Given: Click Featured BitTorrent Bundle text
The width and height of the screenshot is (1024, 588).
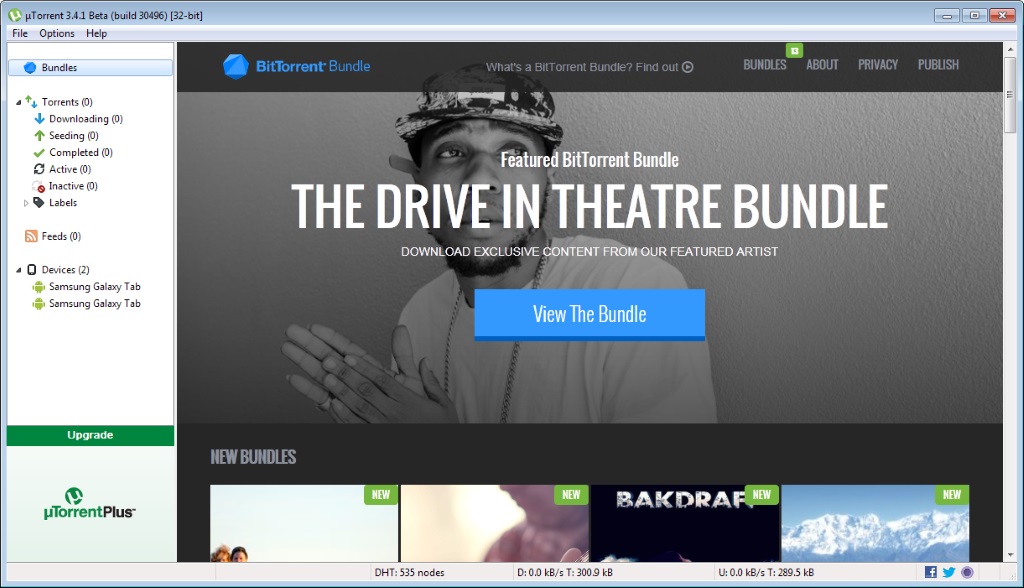Looking at the screenshot, I should (x=590, y=160).
